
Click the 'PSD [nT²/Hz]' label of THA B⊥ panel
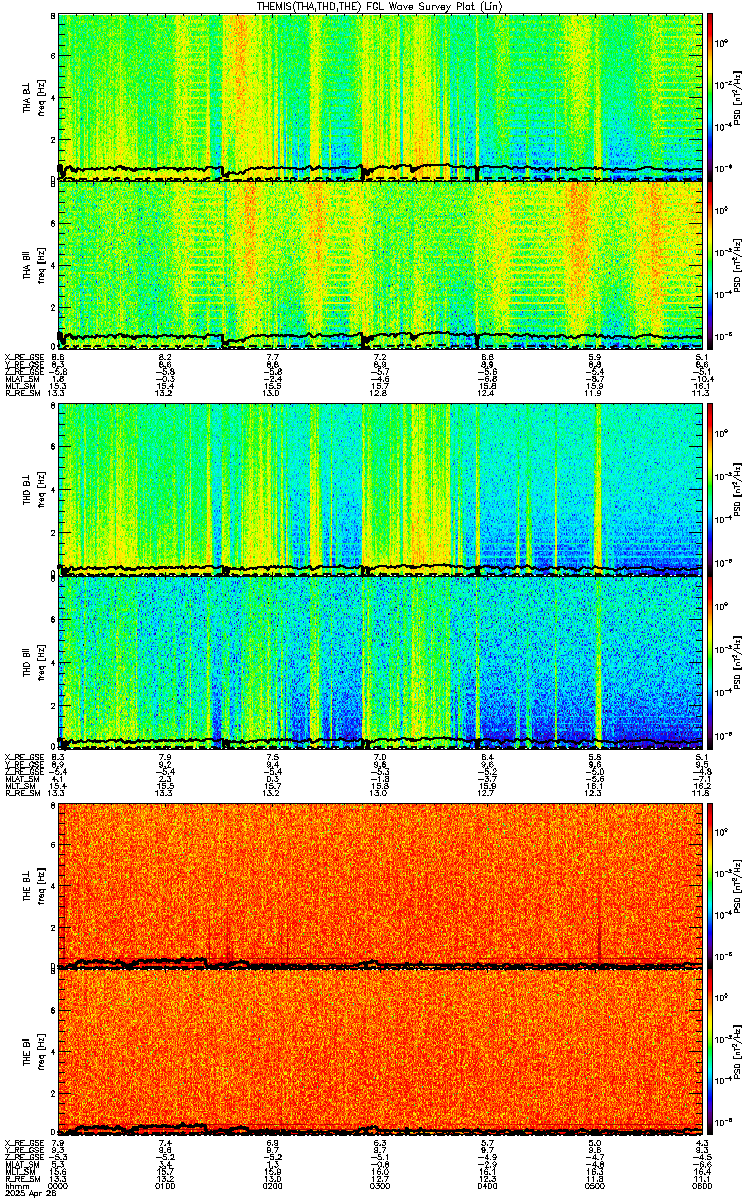(737, 97)
